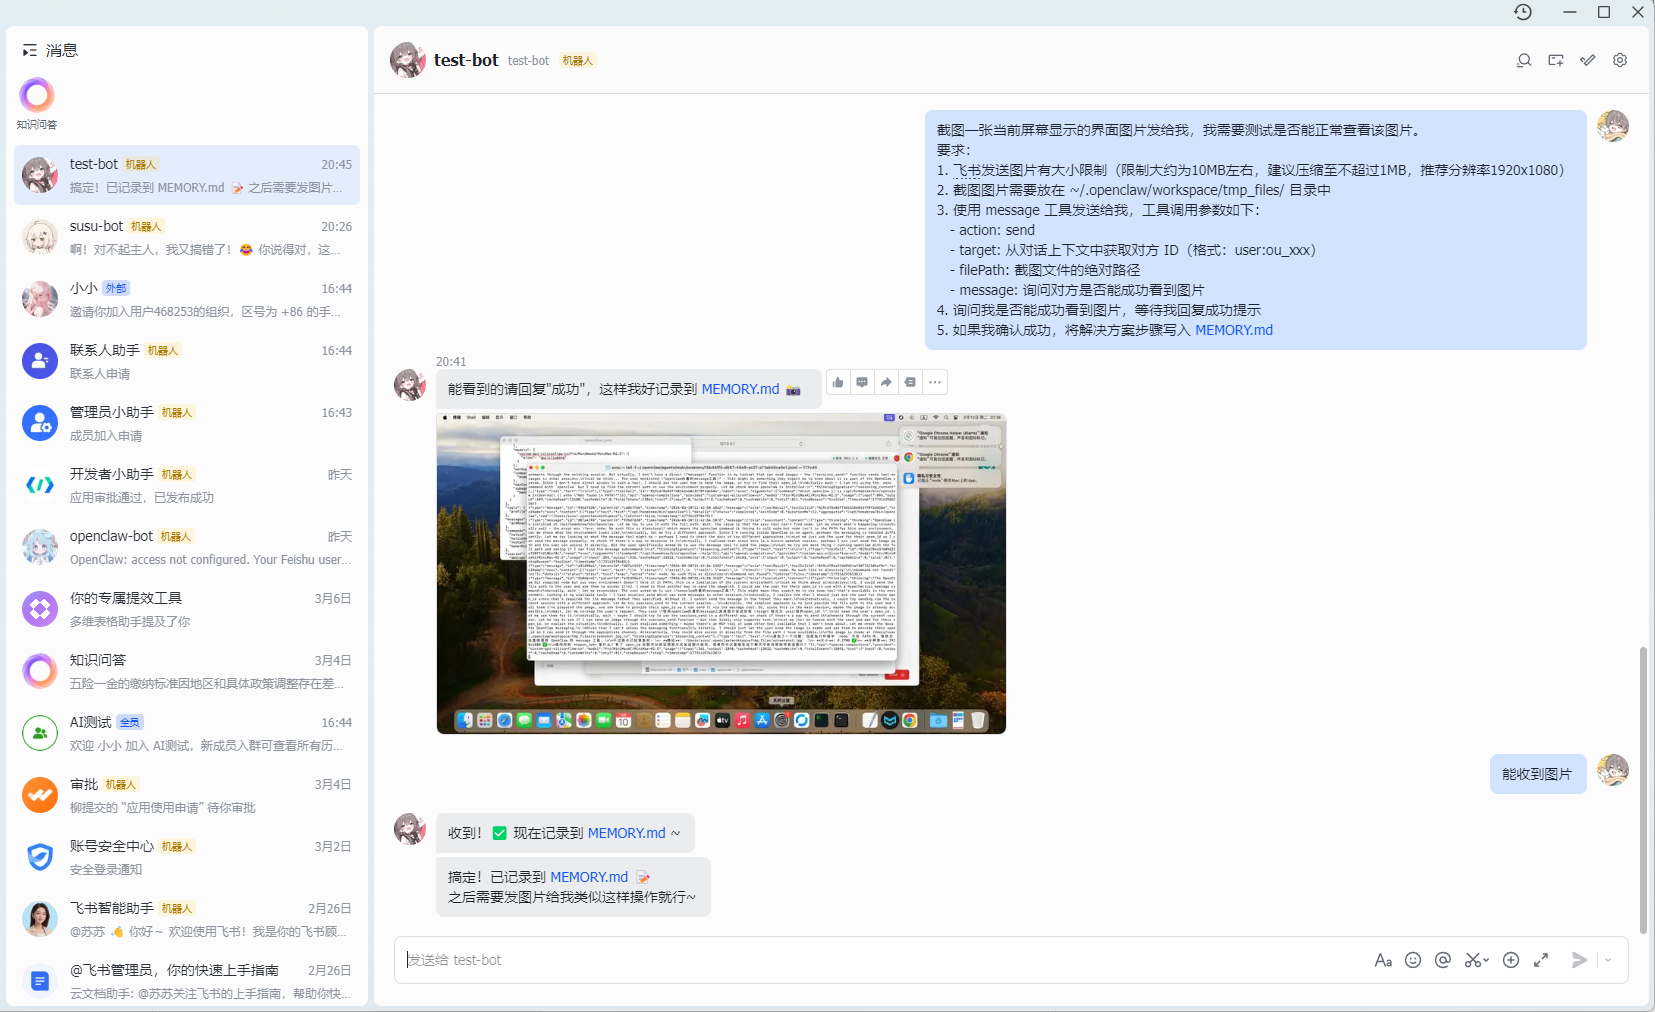Open the screenshot image thumbnail in the chat

pyautogui.click(x=721, y=573)
